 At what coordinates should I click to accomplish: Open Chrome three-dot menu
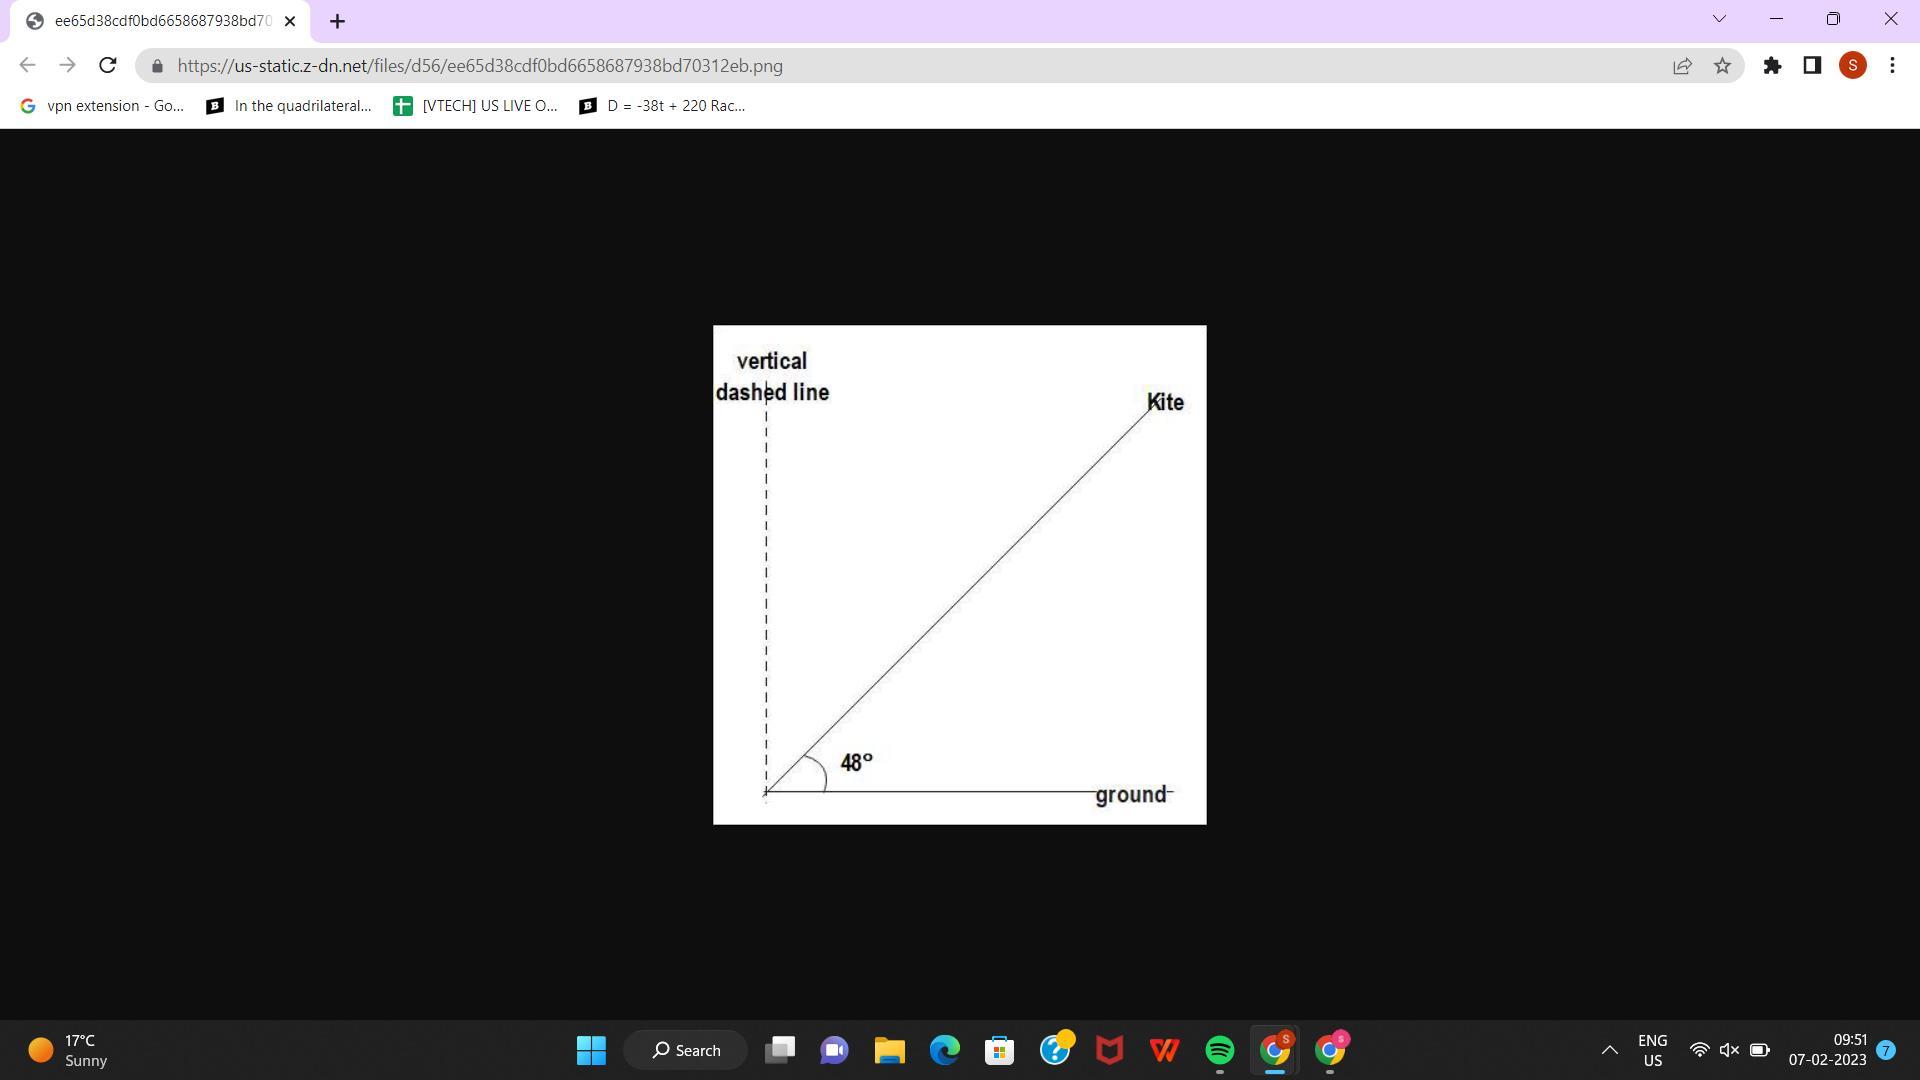point(1892,66)
